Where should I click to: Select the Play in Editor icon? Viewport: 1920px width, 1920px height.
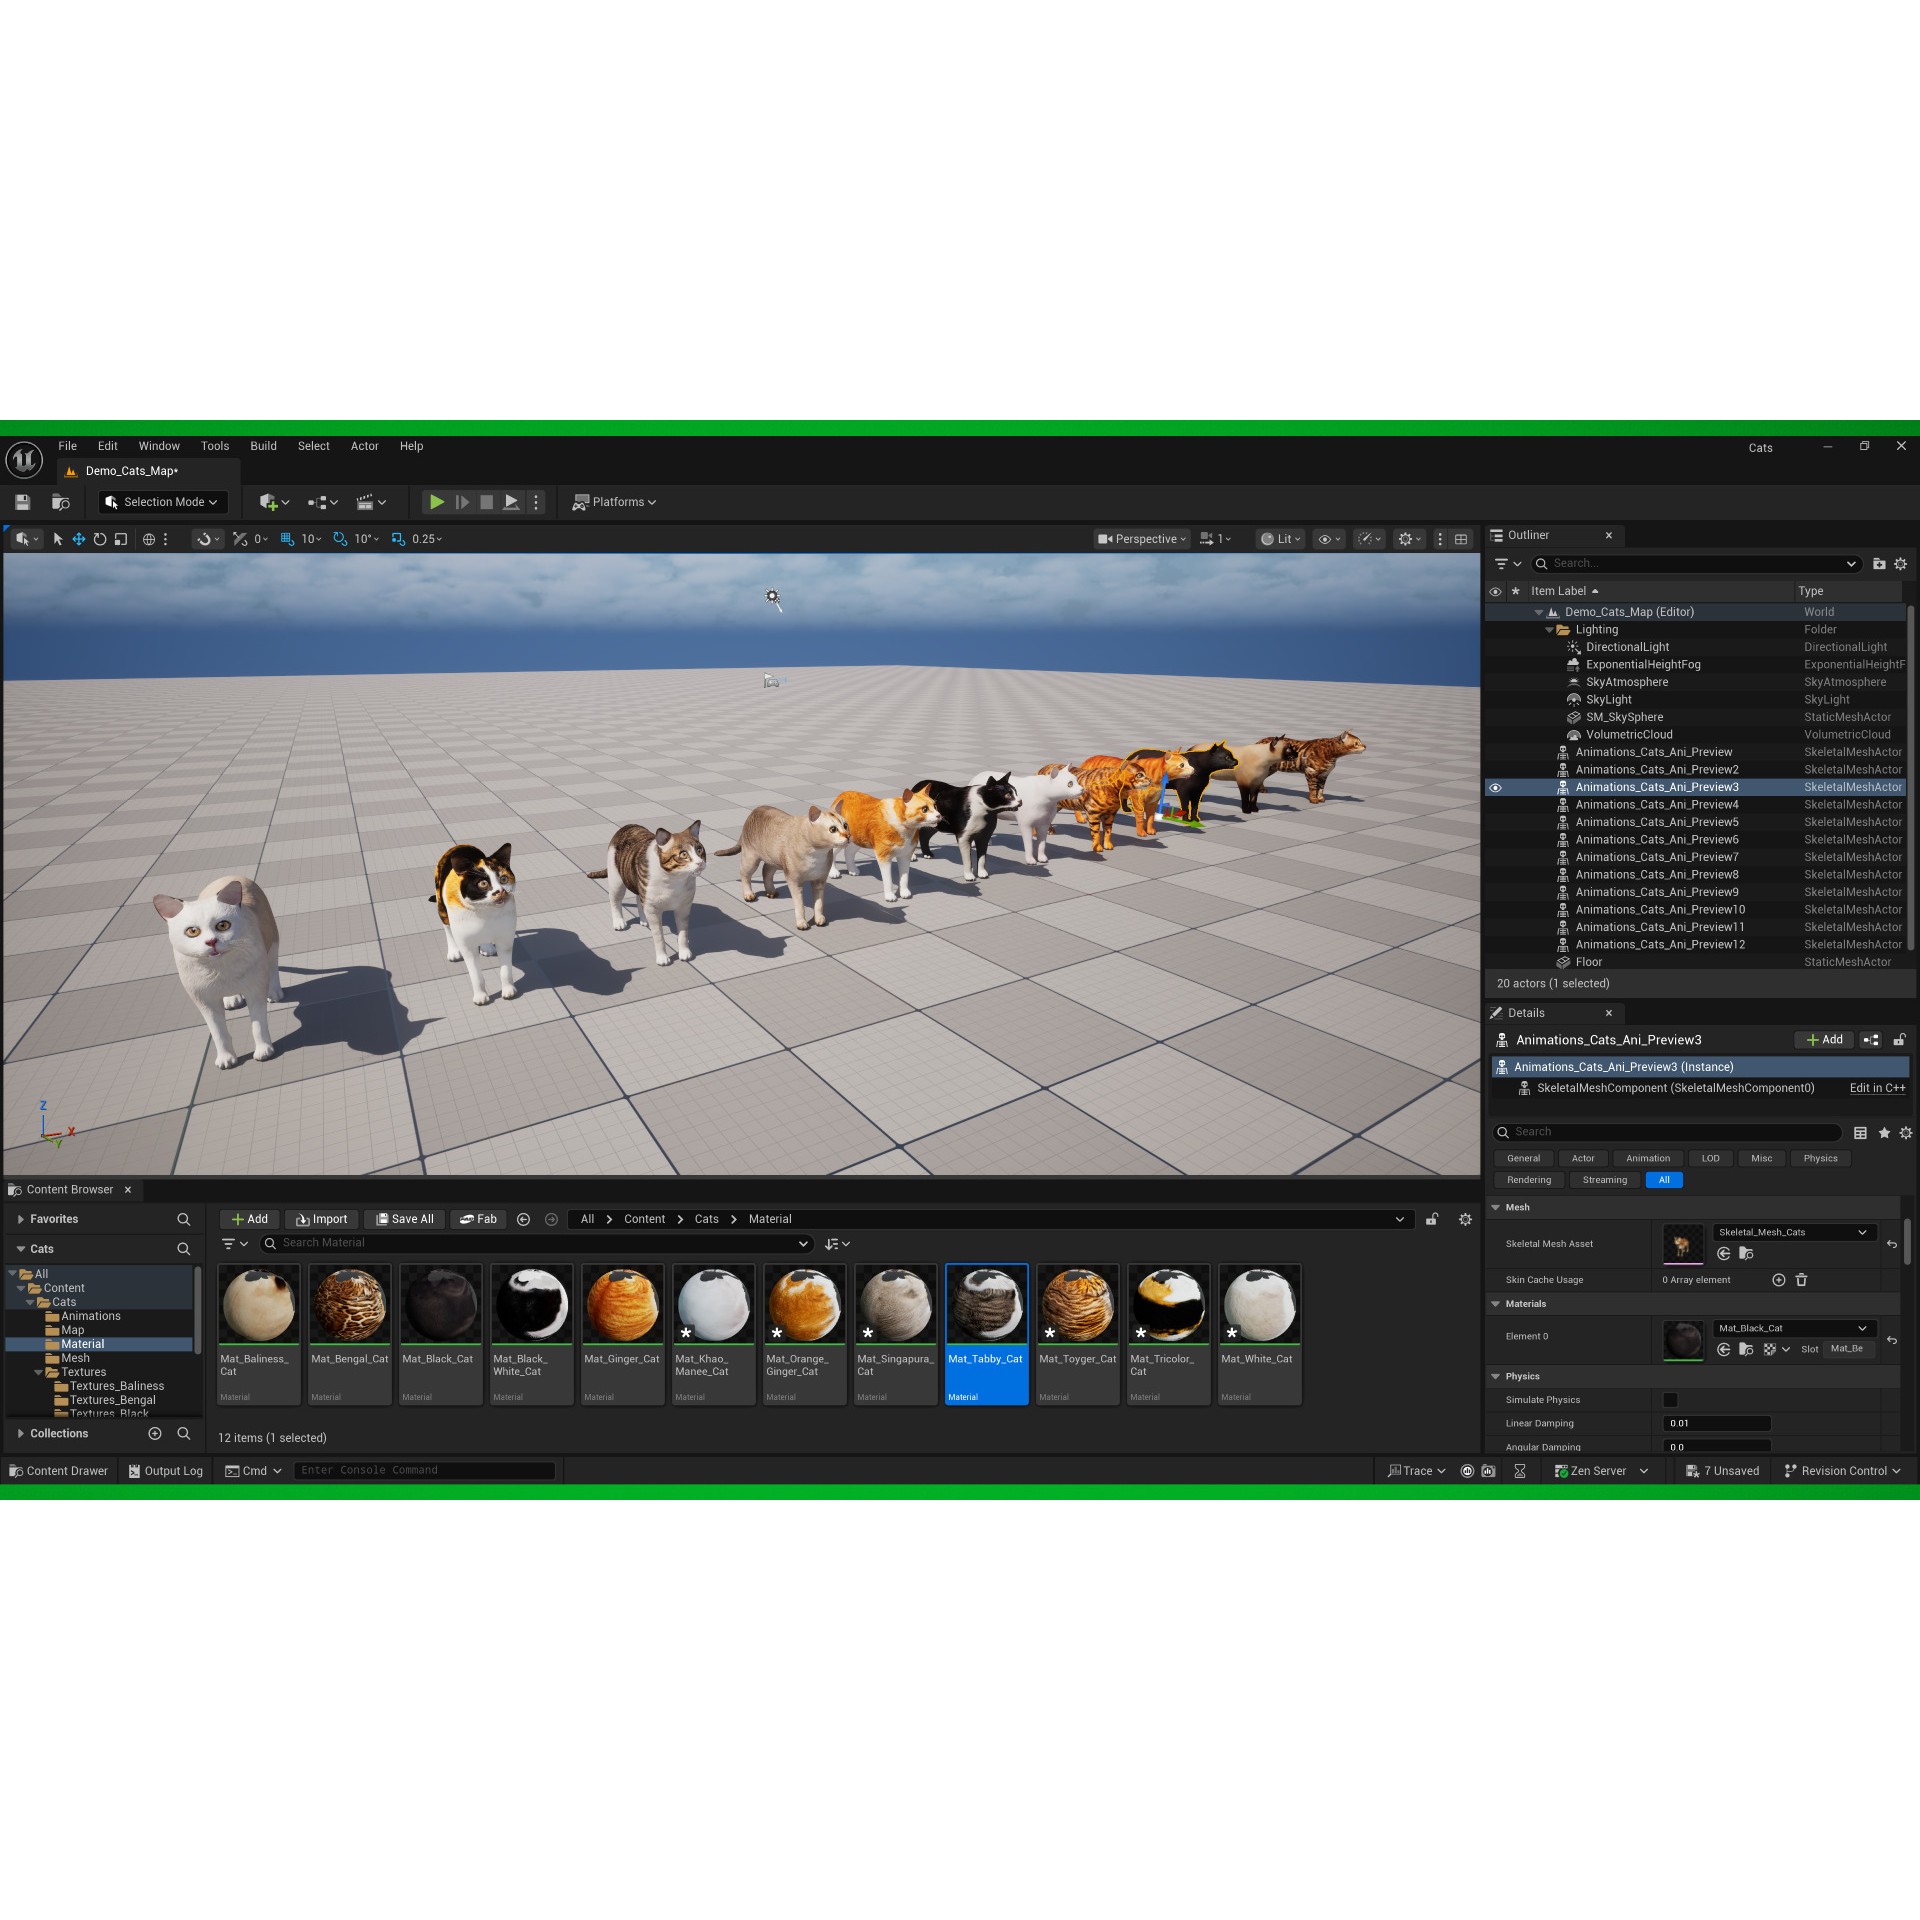coord(437,502)
